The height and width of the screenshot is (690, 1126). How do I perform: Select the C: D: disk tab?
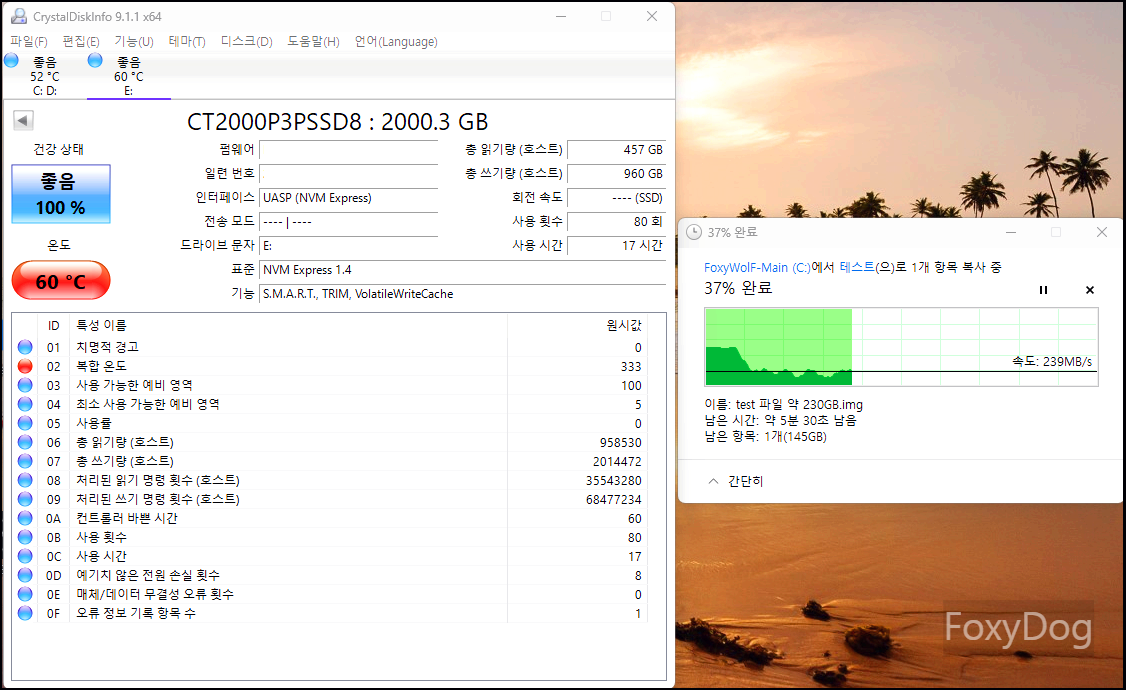(45, 76)
